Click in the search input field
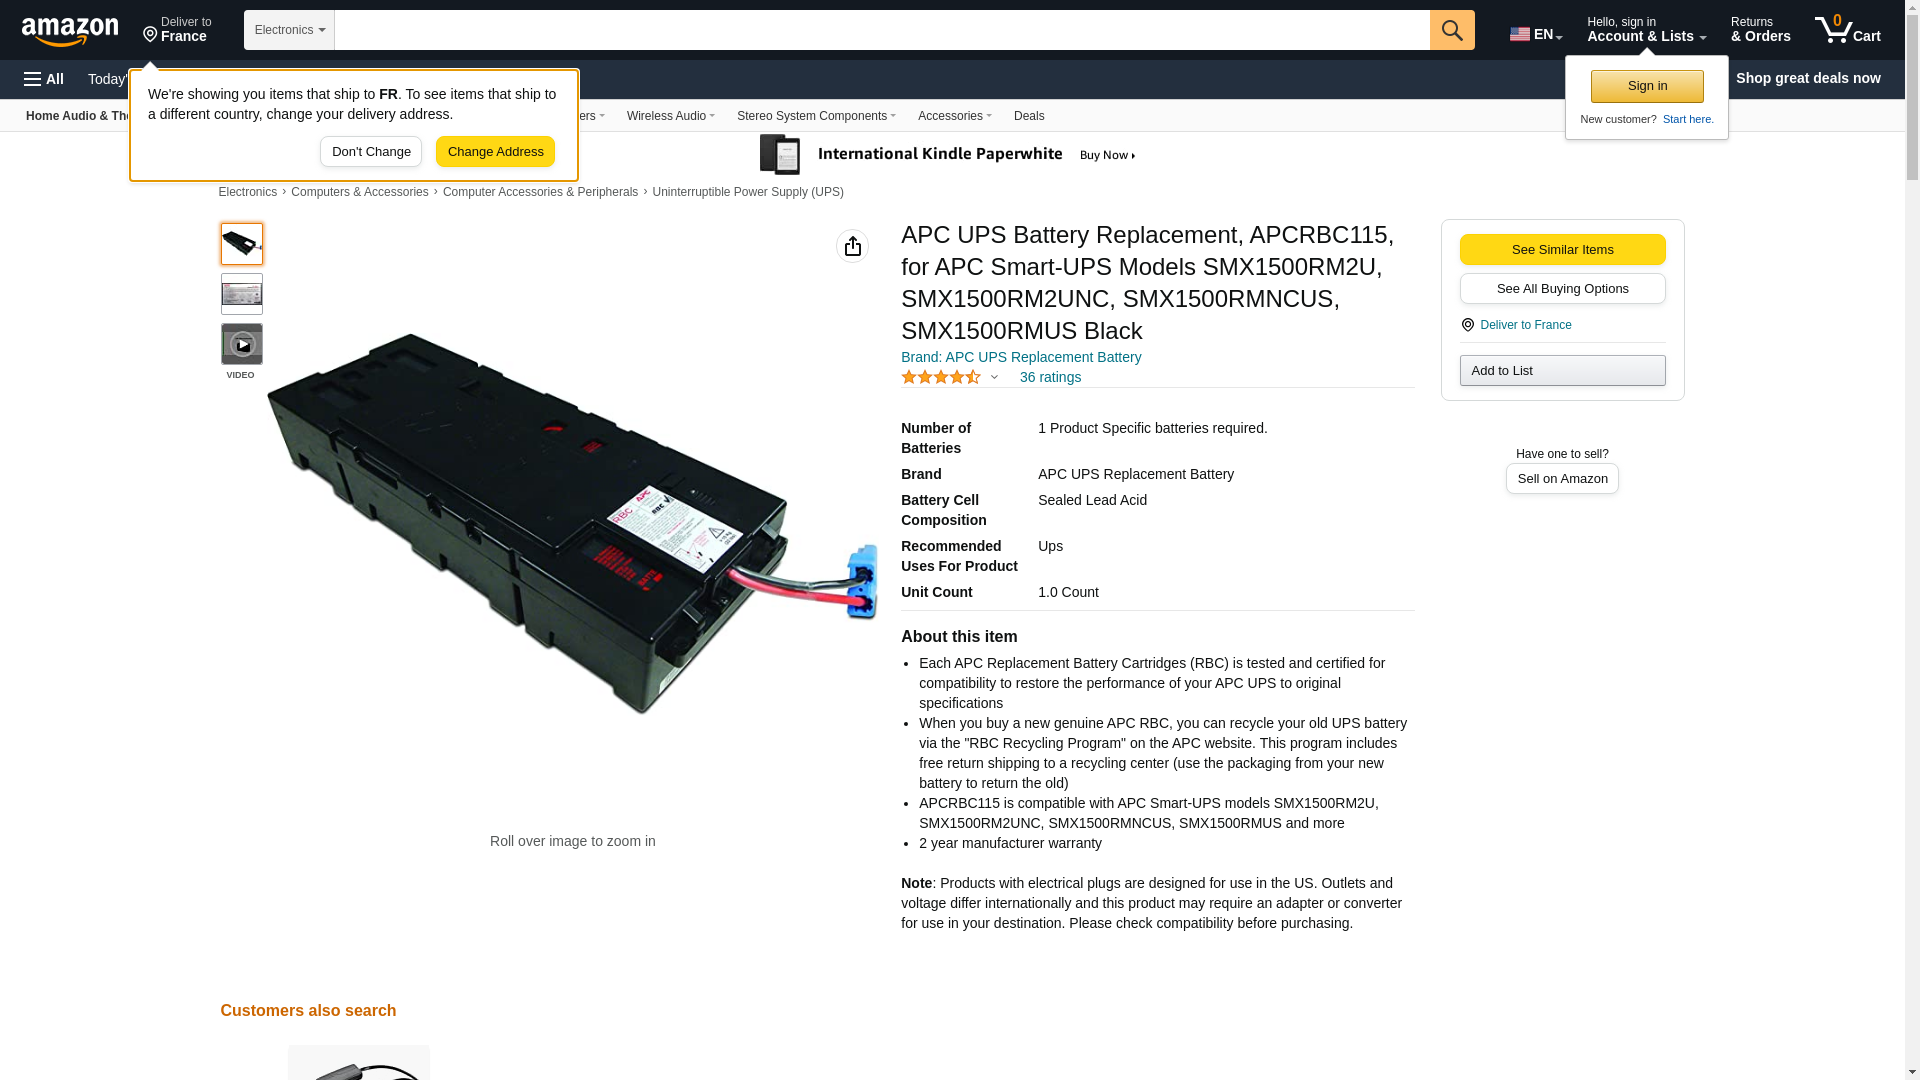Screen dimensions: 1920x1080 882,30
